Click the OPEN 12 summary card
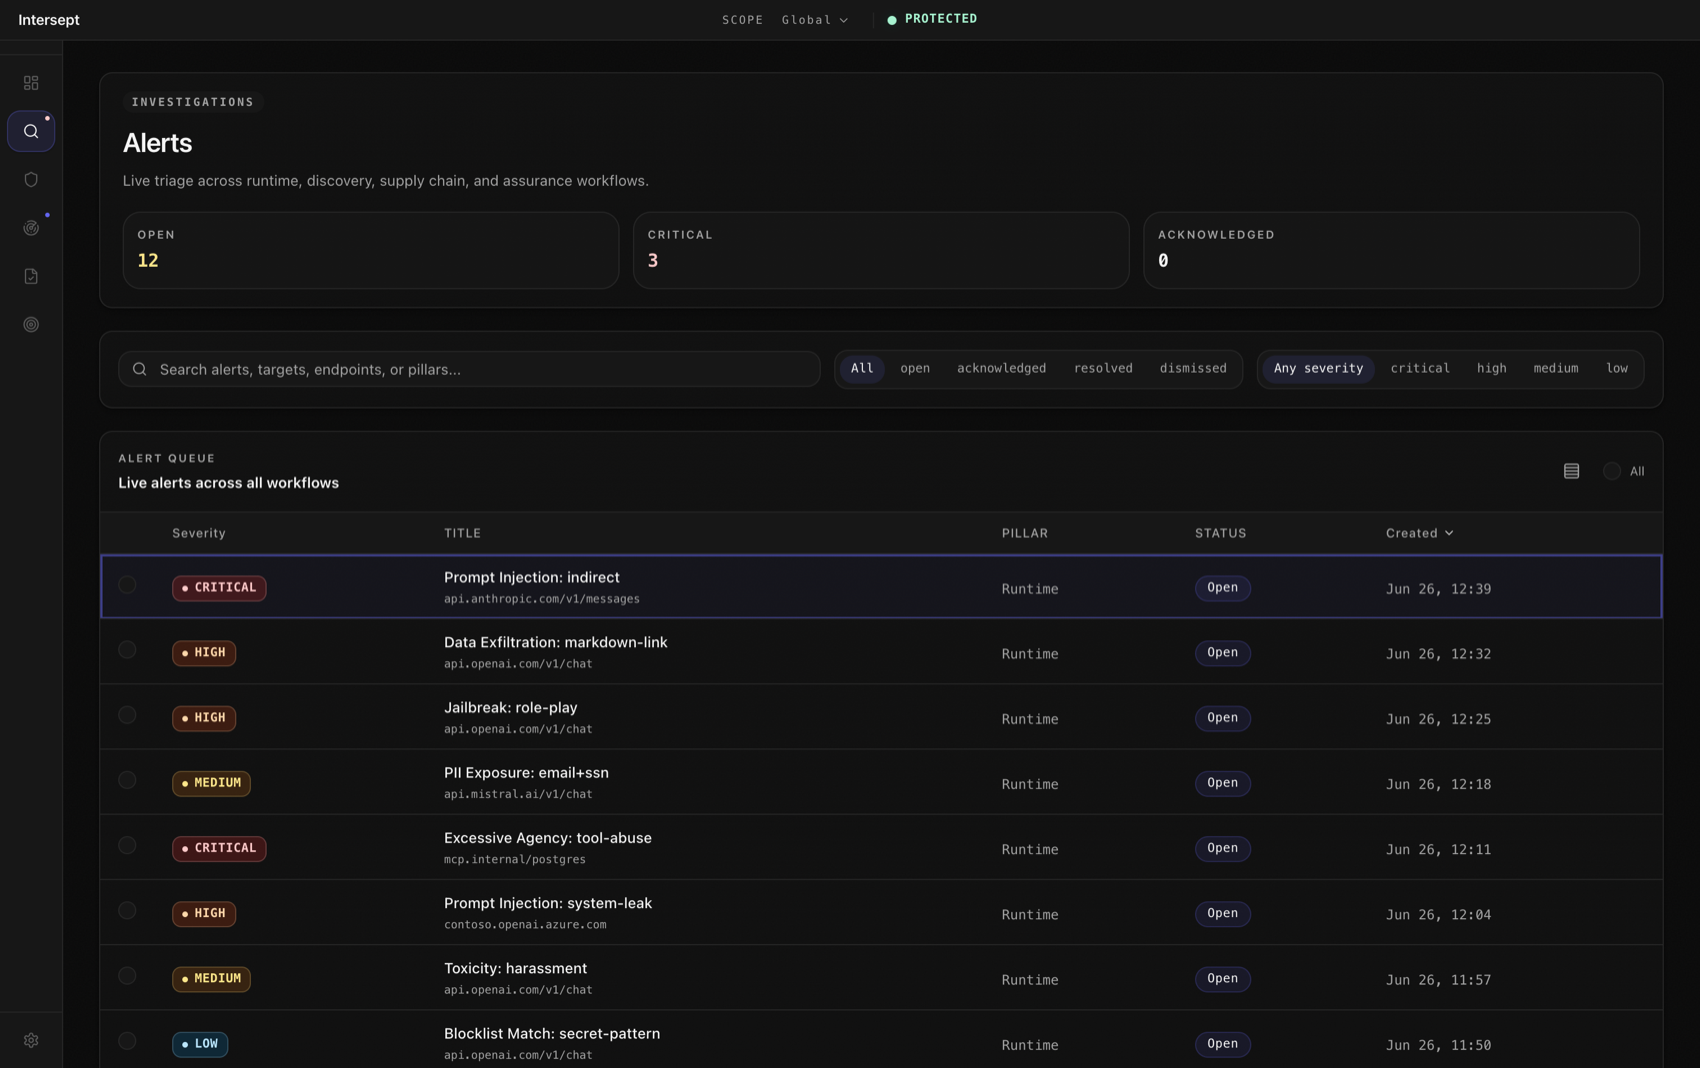This screenshot has width=1700, height=1068. coord(371,250)
